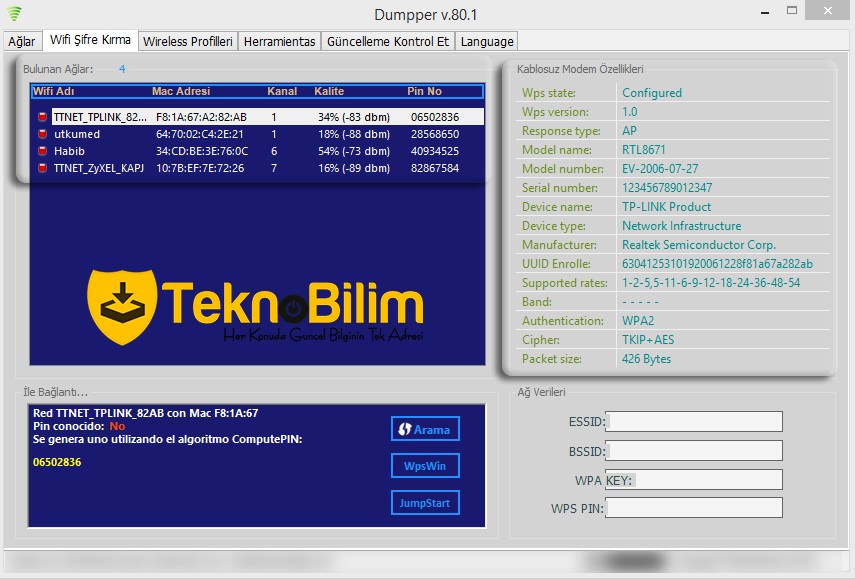855x579 pixels.
Task: Open the Language tab
Action: [487, 42]
